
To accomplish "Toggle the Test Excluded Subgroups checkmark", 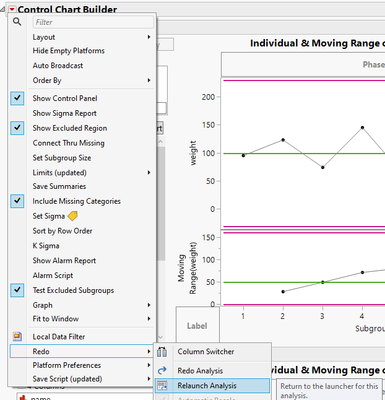I will pyautogui.click(x=17, y=290).
